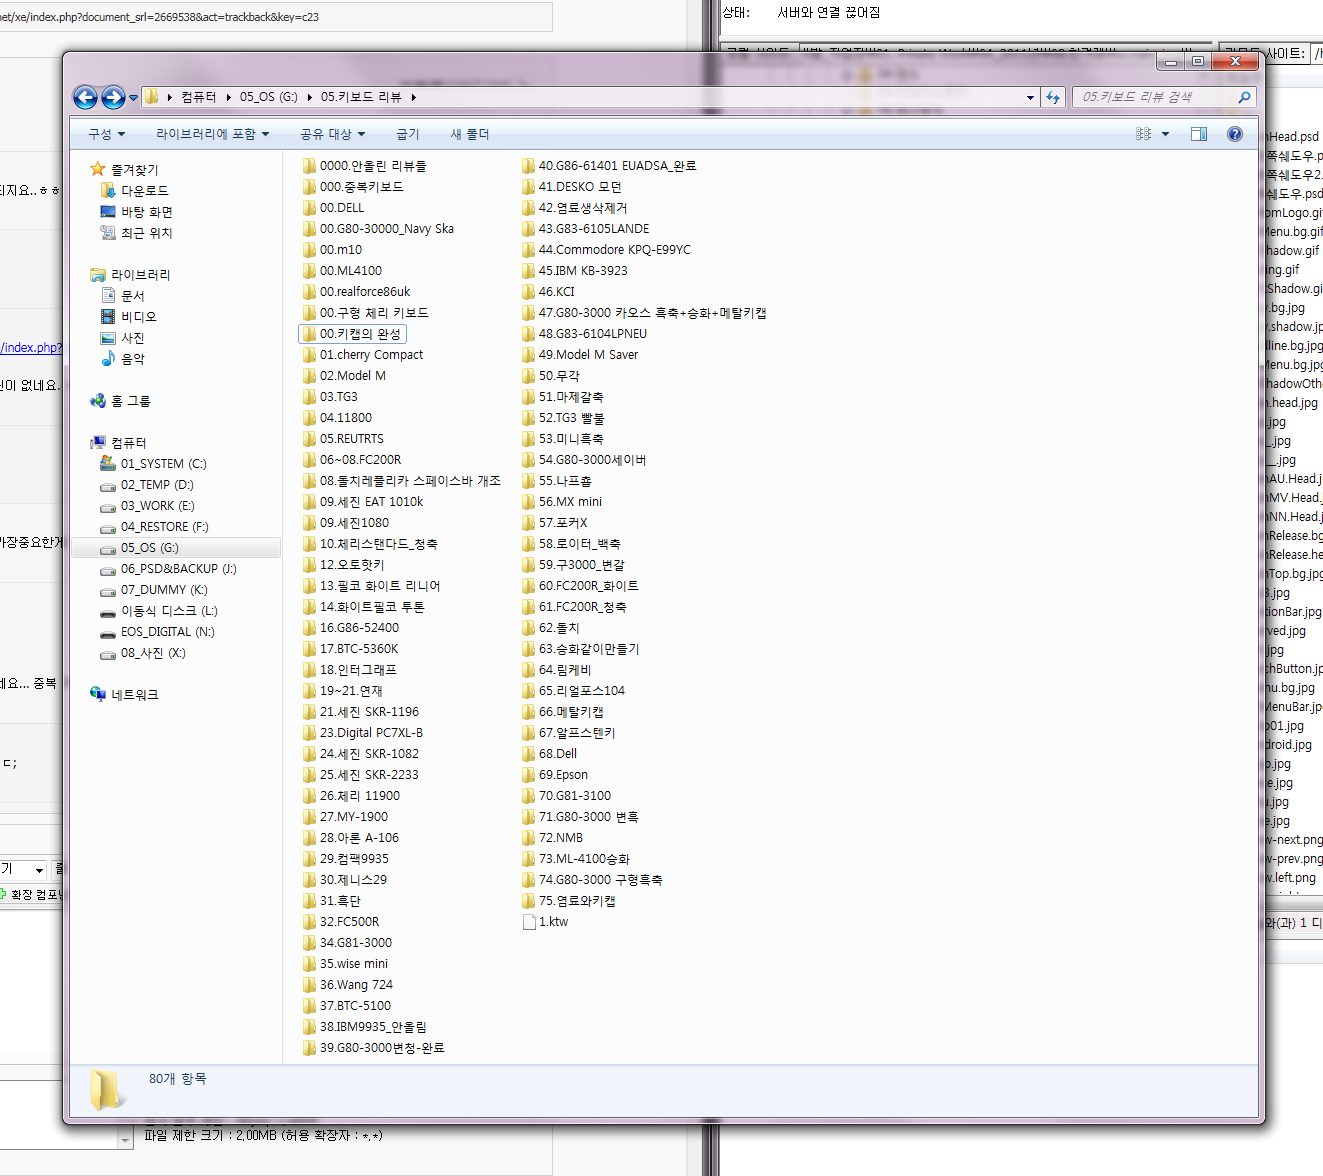Click 05_OS (G:) in the address breadcrumb
1323x1176 pixels.
coord(268,97)
